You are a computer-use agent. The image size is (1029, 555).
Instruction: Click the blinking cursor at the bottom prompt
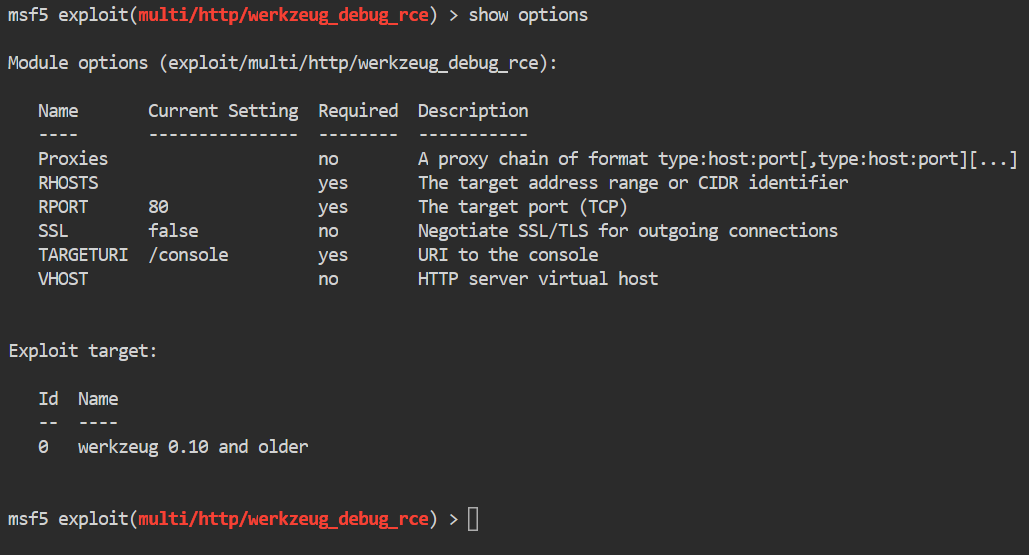[473, 519]
